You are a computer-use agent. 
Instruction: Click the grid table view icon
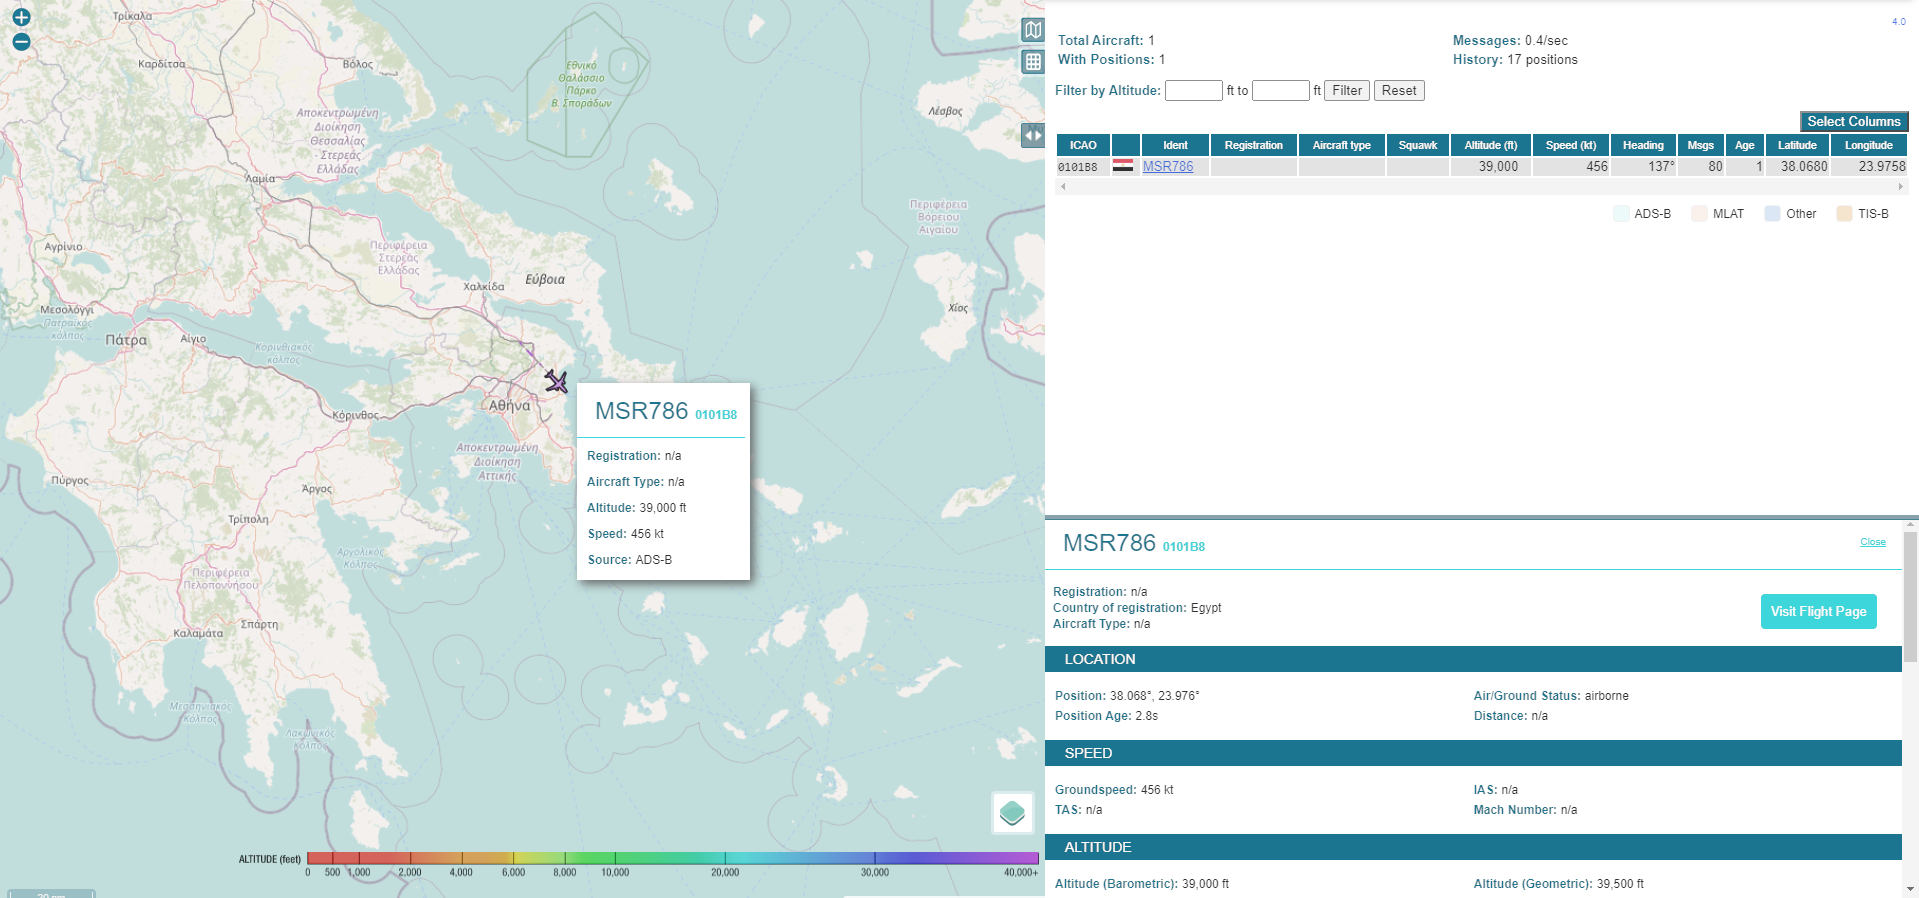[1033, 62]
